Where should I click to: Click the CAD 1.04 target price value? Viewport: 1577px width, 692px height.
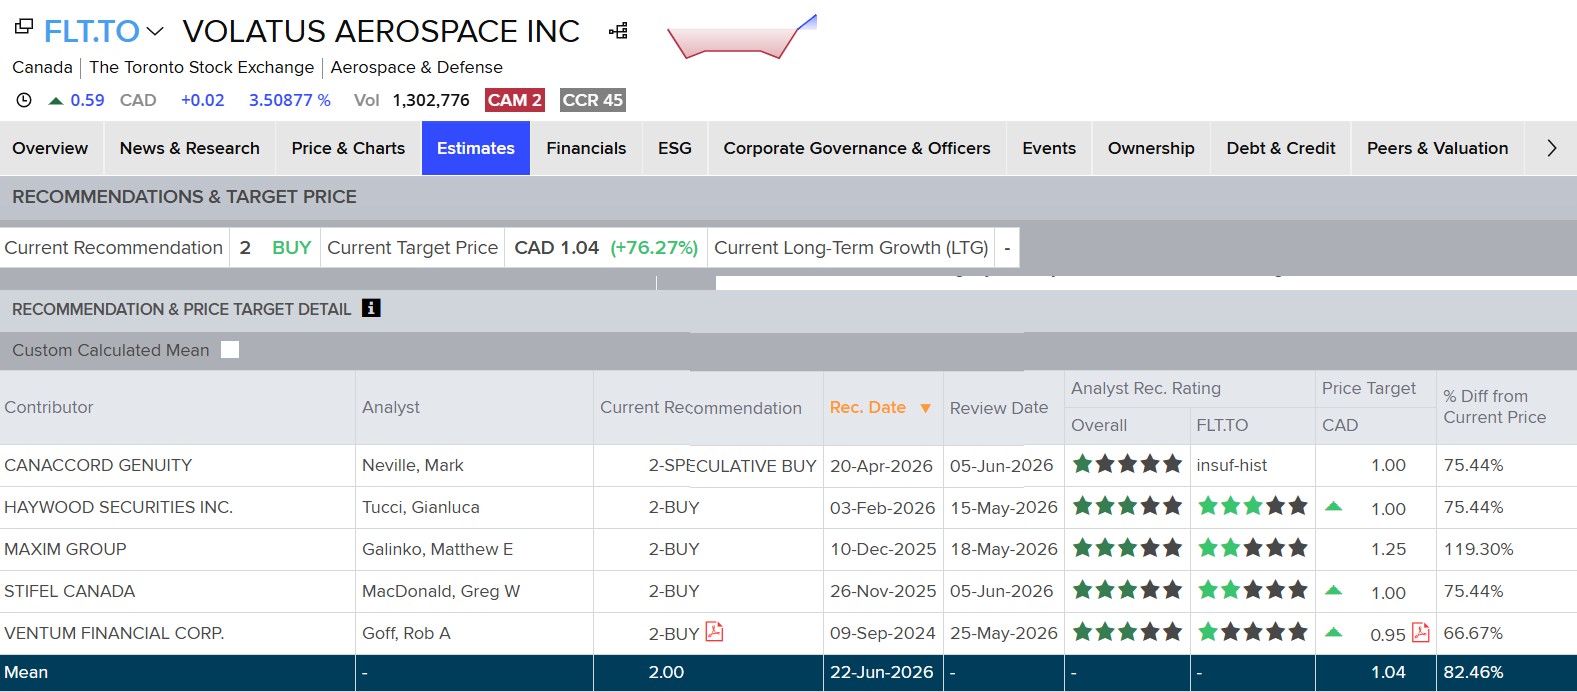coord(556,247)
